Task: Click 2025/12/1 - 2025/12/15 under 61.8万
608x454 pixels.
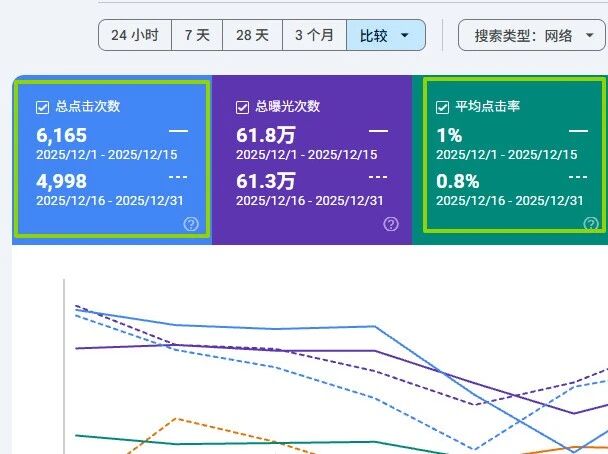Action: 307,155
